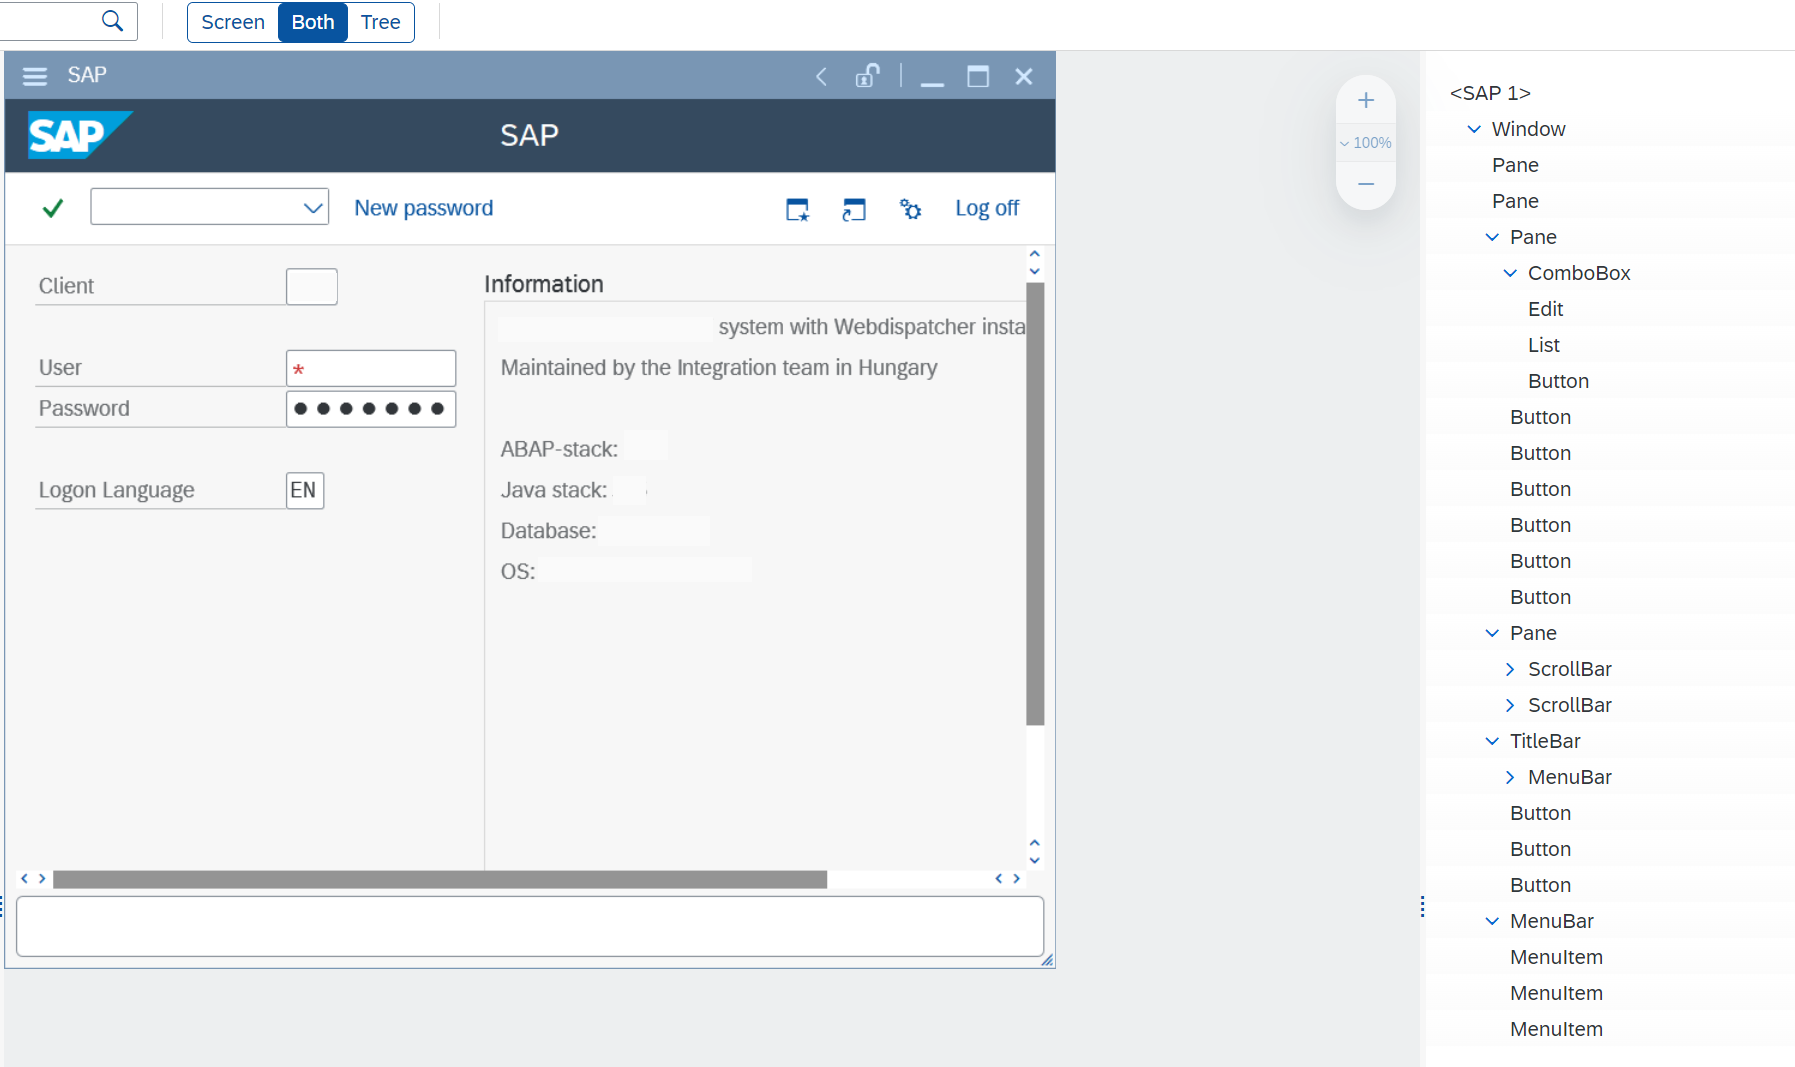This screenshot has height=1067, width=1795.
Task: Click the left arrow at horizontal scrollbar start
Action: [x=24, y=879]
